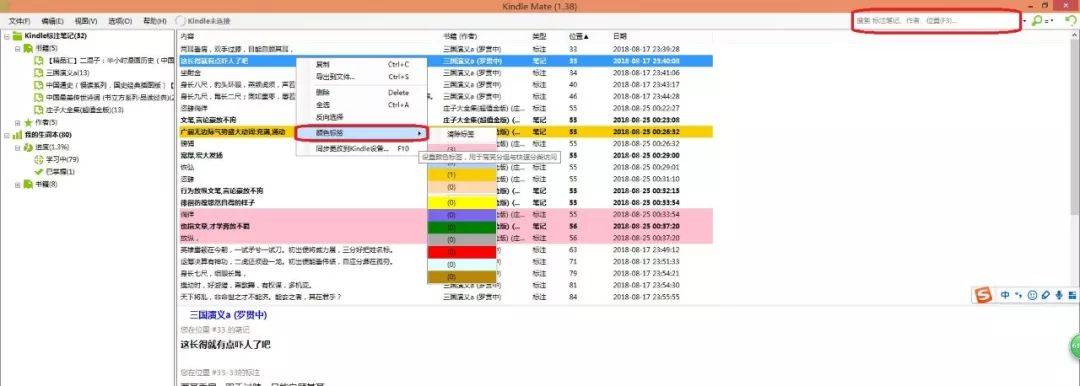Viewport: 1080px width, 386px height.
Task: Open the 编辑(E) menu
Action: 52,21
